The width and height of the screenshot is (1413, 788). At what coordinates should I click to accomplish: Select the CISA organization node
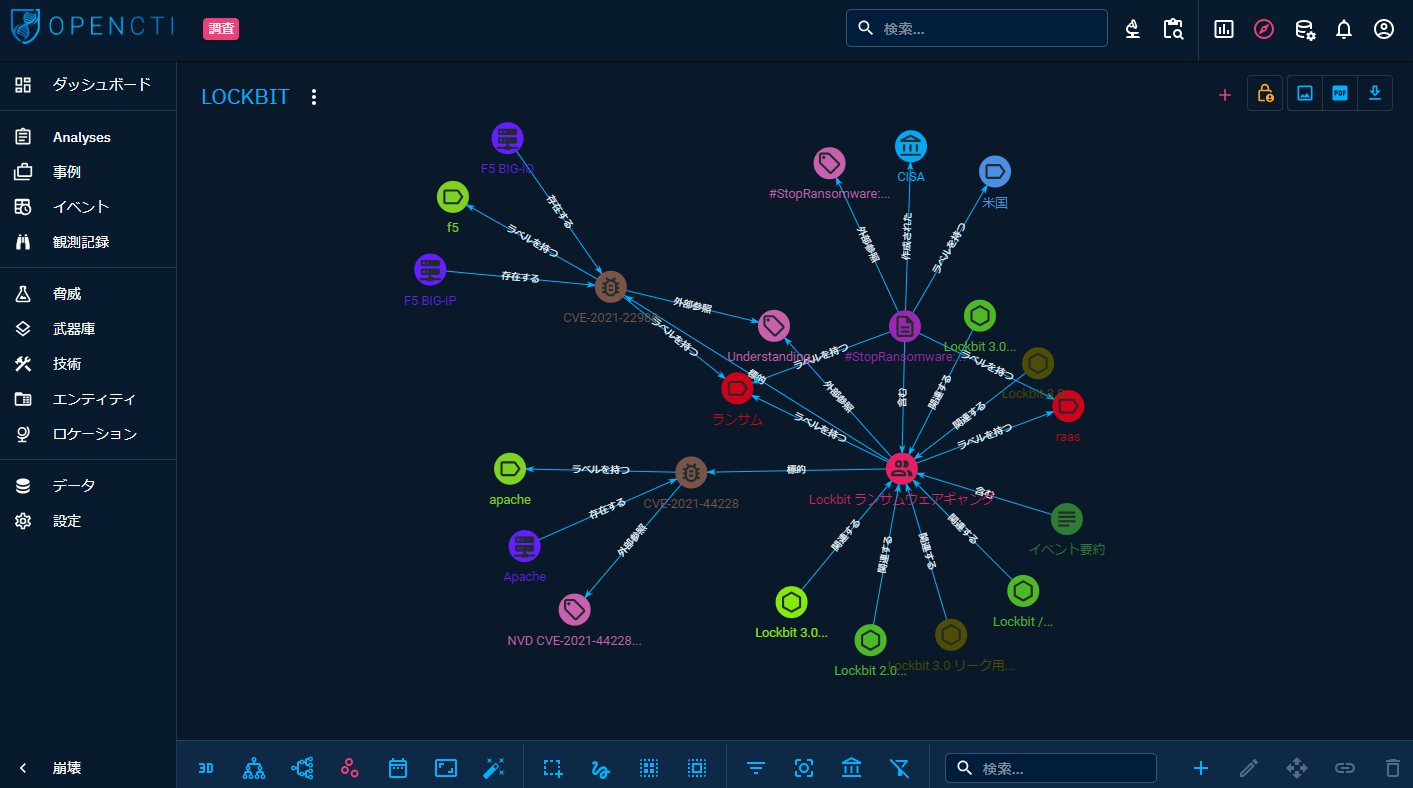(x=911, y=146)
